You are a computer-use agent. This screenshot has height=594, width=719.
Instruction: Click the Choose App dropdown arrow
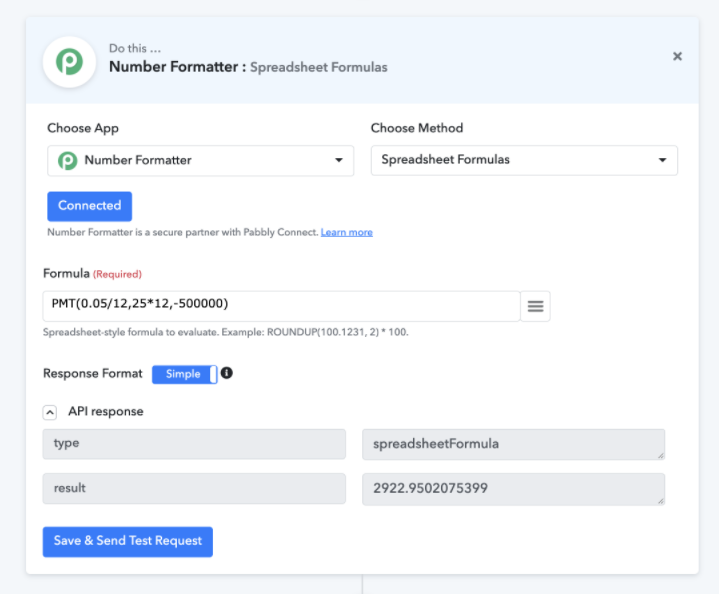[338, 160]
